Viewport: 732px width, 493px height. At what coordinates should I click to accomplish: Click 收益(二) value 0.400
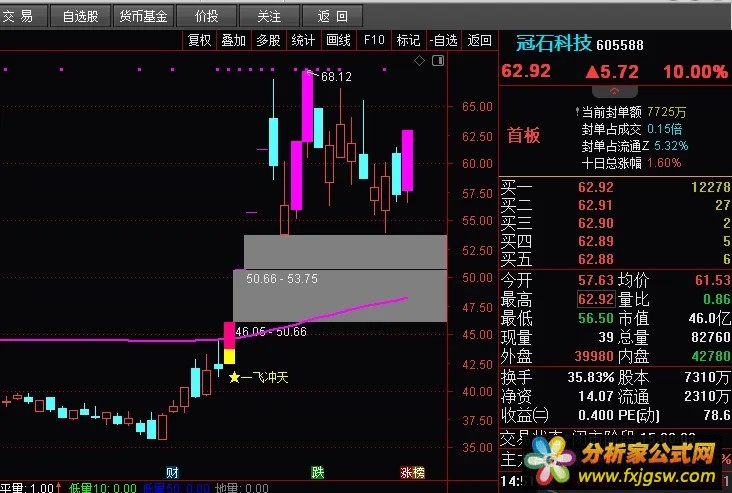596,415
